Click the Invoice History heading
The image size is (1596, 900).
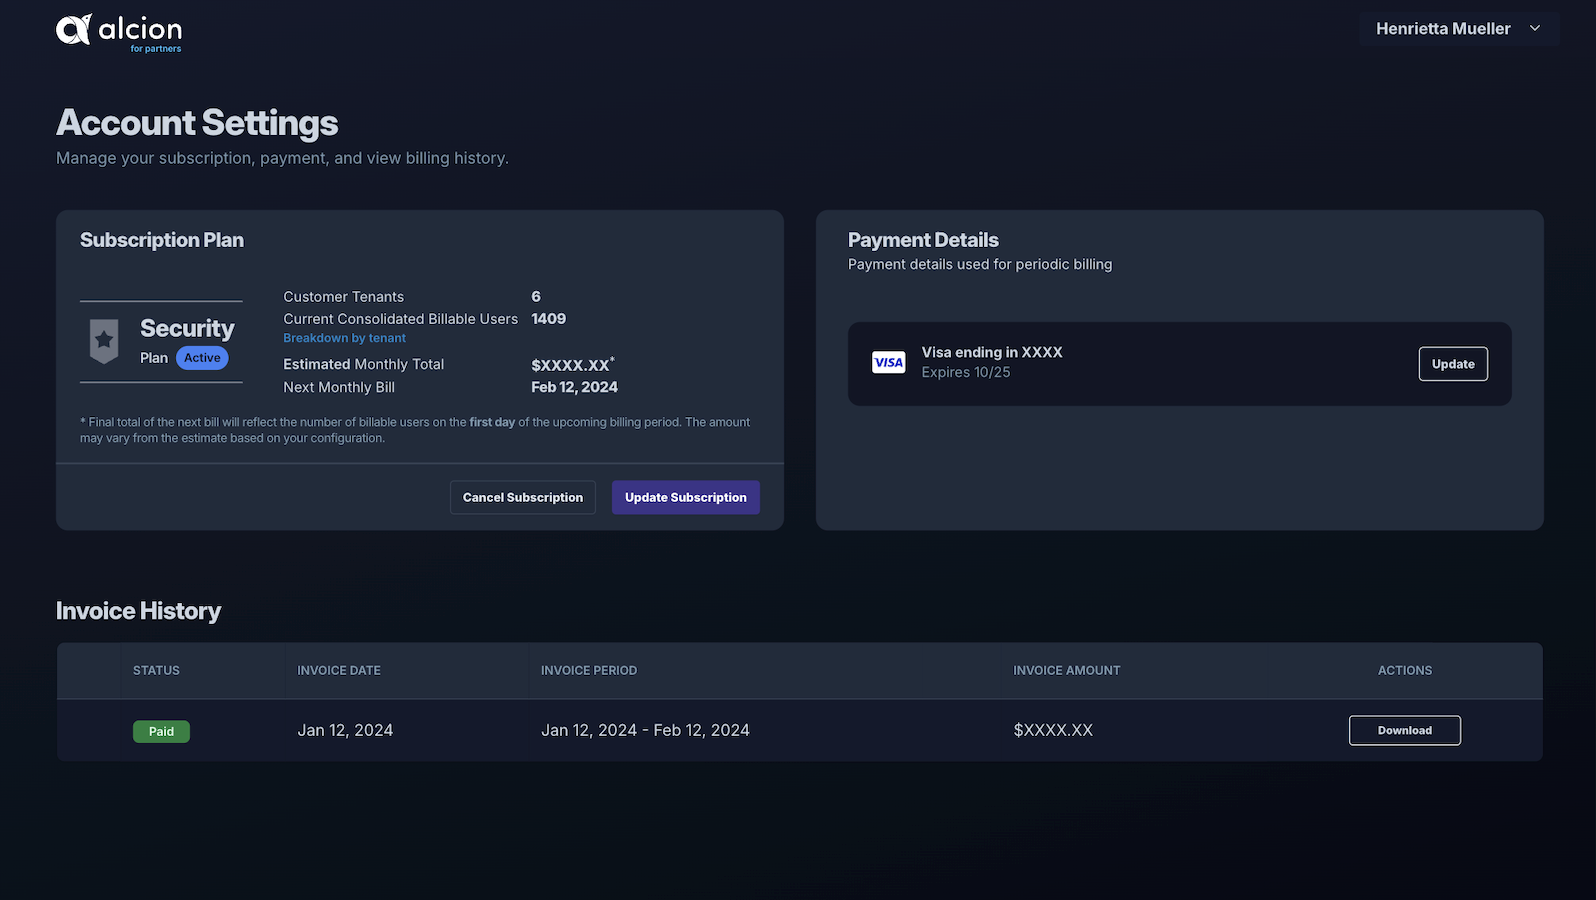tap(138, 611)
